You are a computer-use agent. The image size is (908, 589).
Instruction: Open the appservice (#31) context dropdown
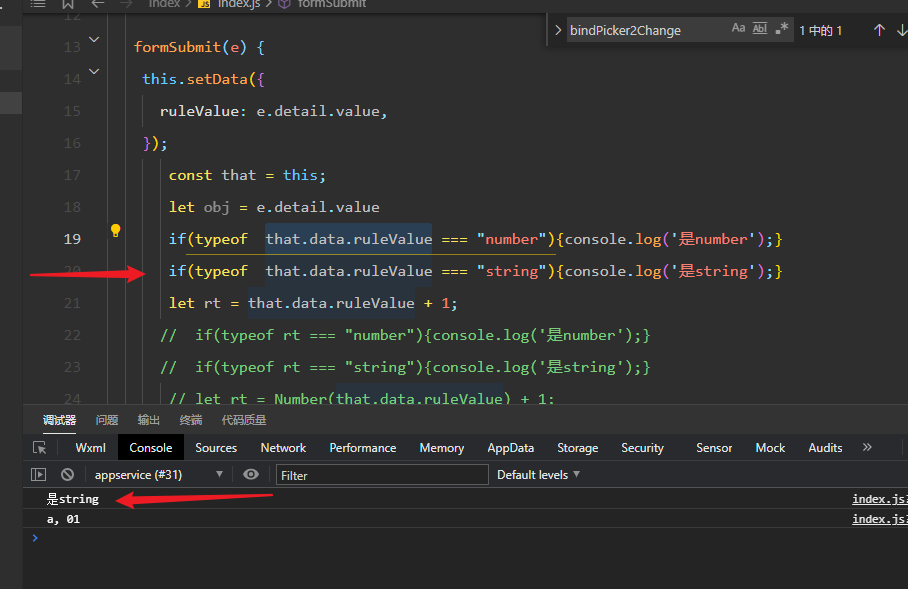159,475
